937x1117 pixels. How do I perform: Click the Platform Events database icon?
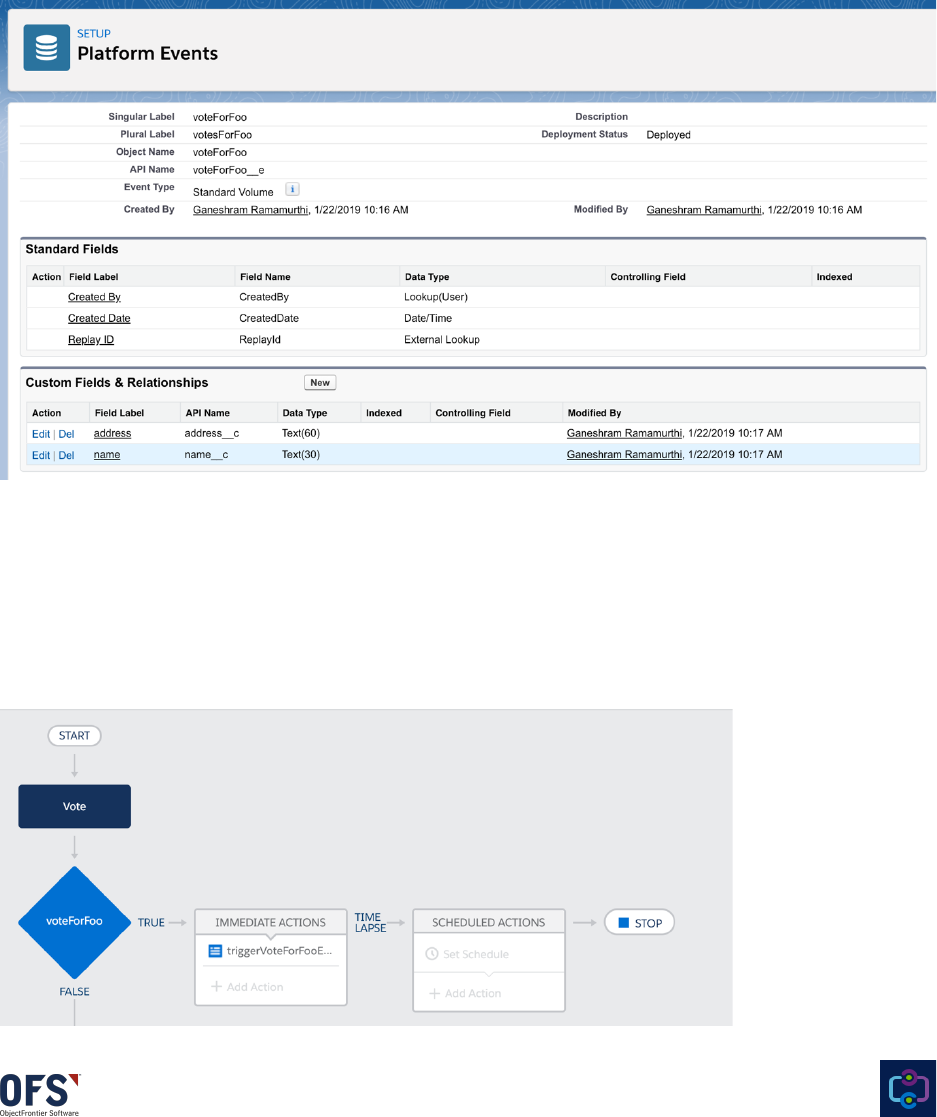pos(46,48)
